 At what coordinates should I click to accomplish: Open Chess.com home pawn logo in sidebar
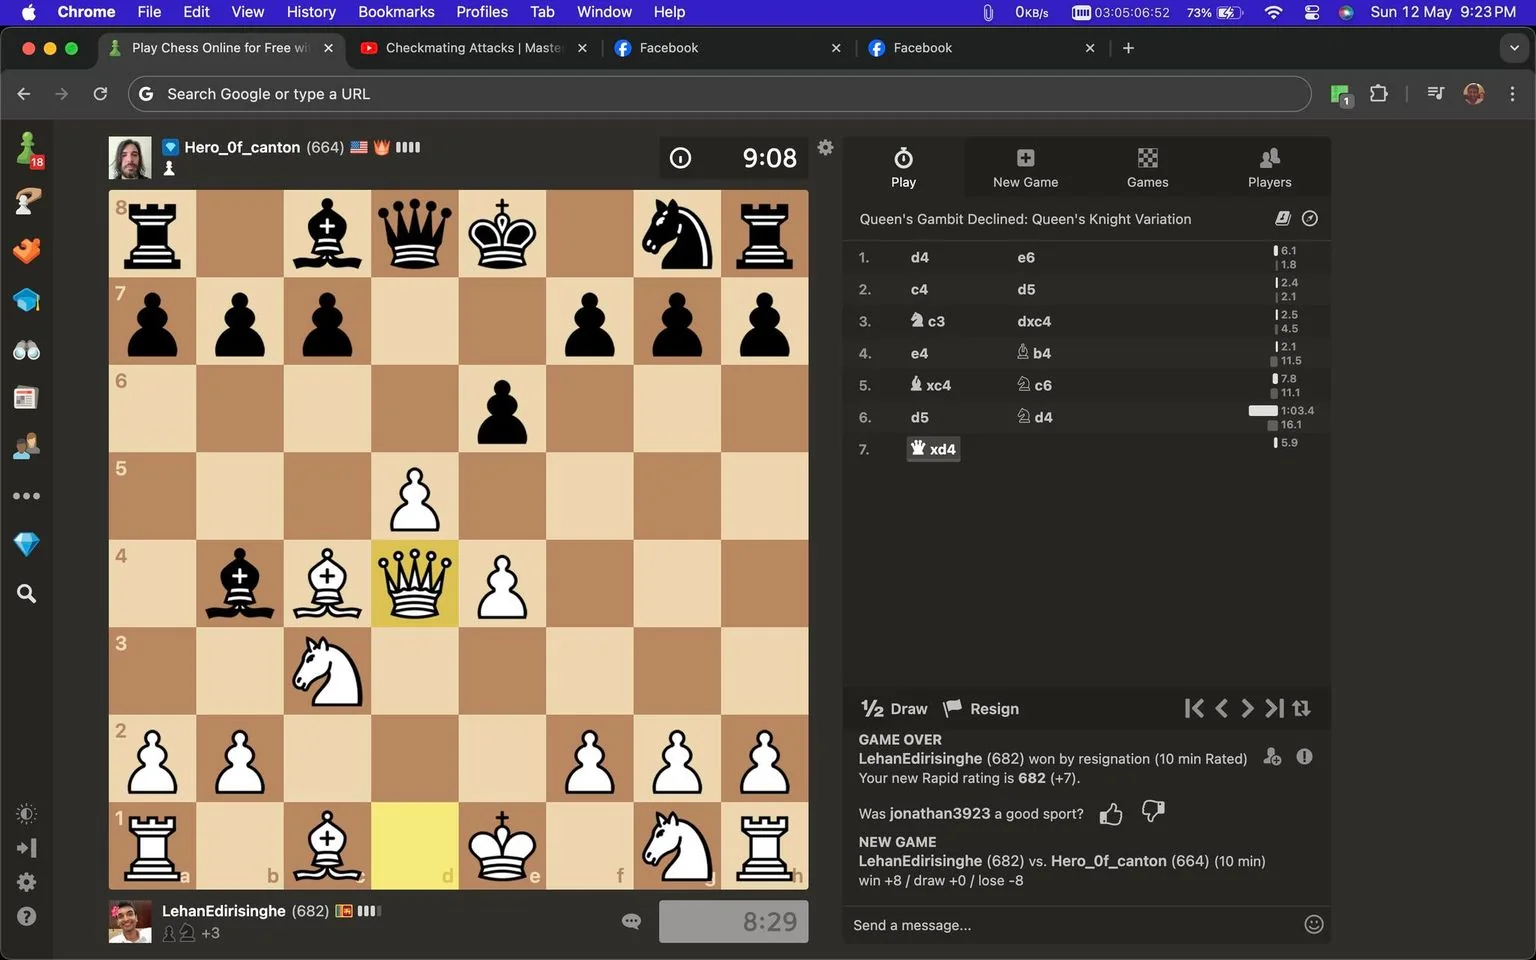[x=27, y=149]
